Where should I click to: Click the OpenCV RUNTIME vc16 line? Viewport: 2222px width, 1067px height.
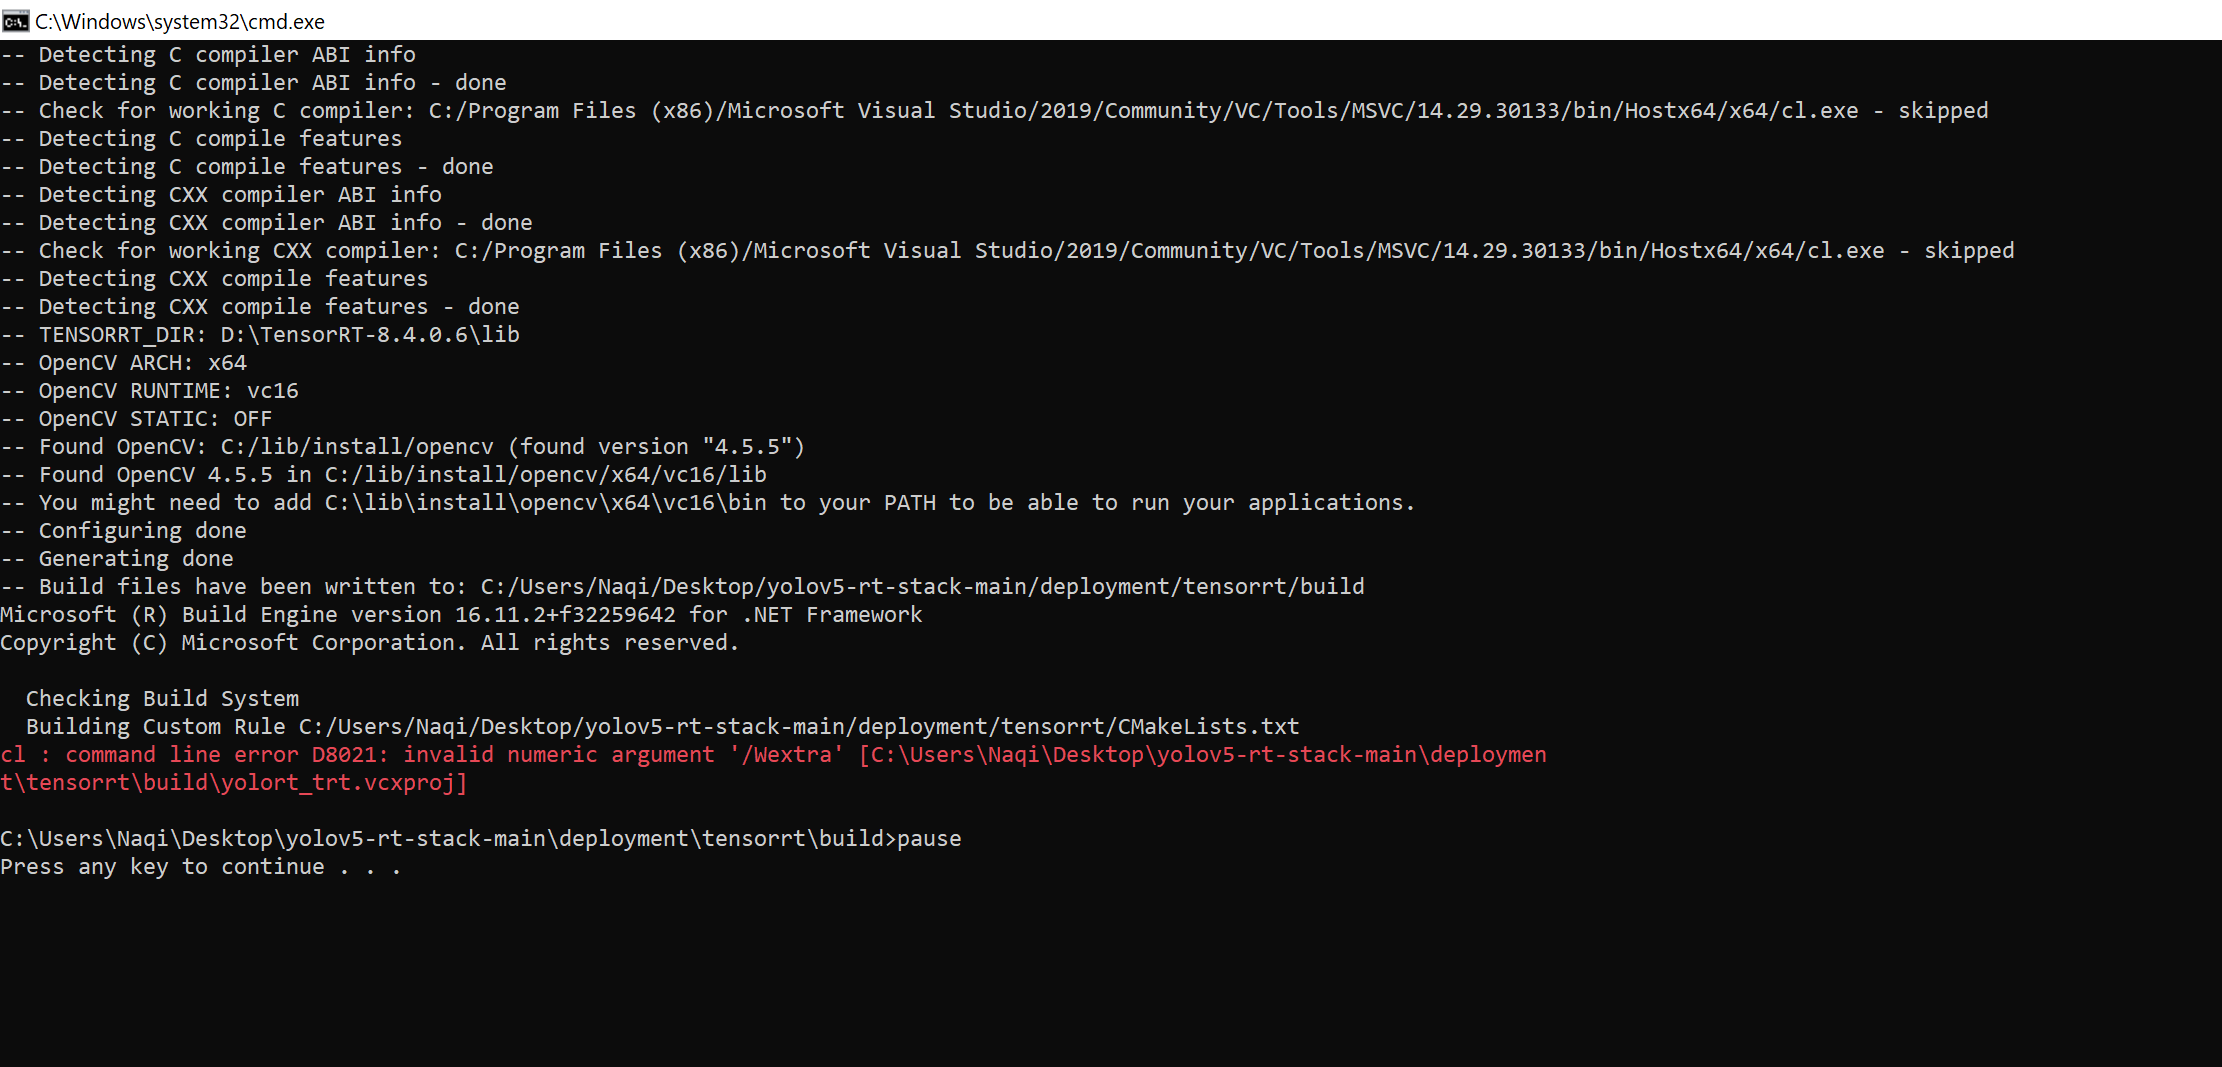(150, 390)
